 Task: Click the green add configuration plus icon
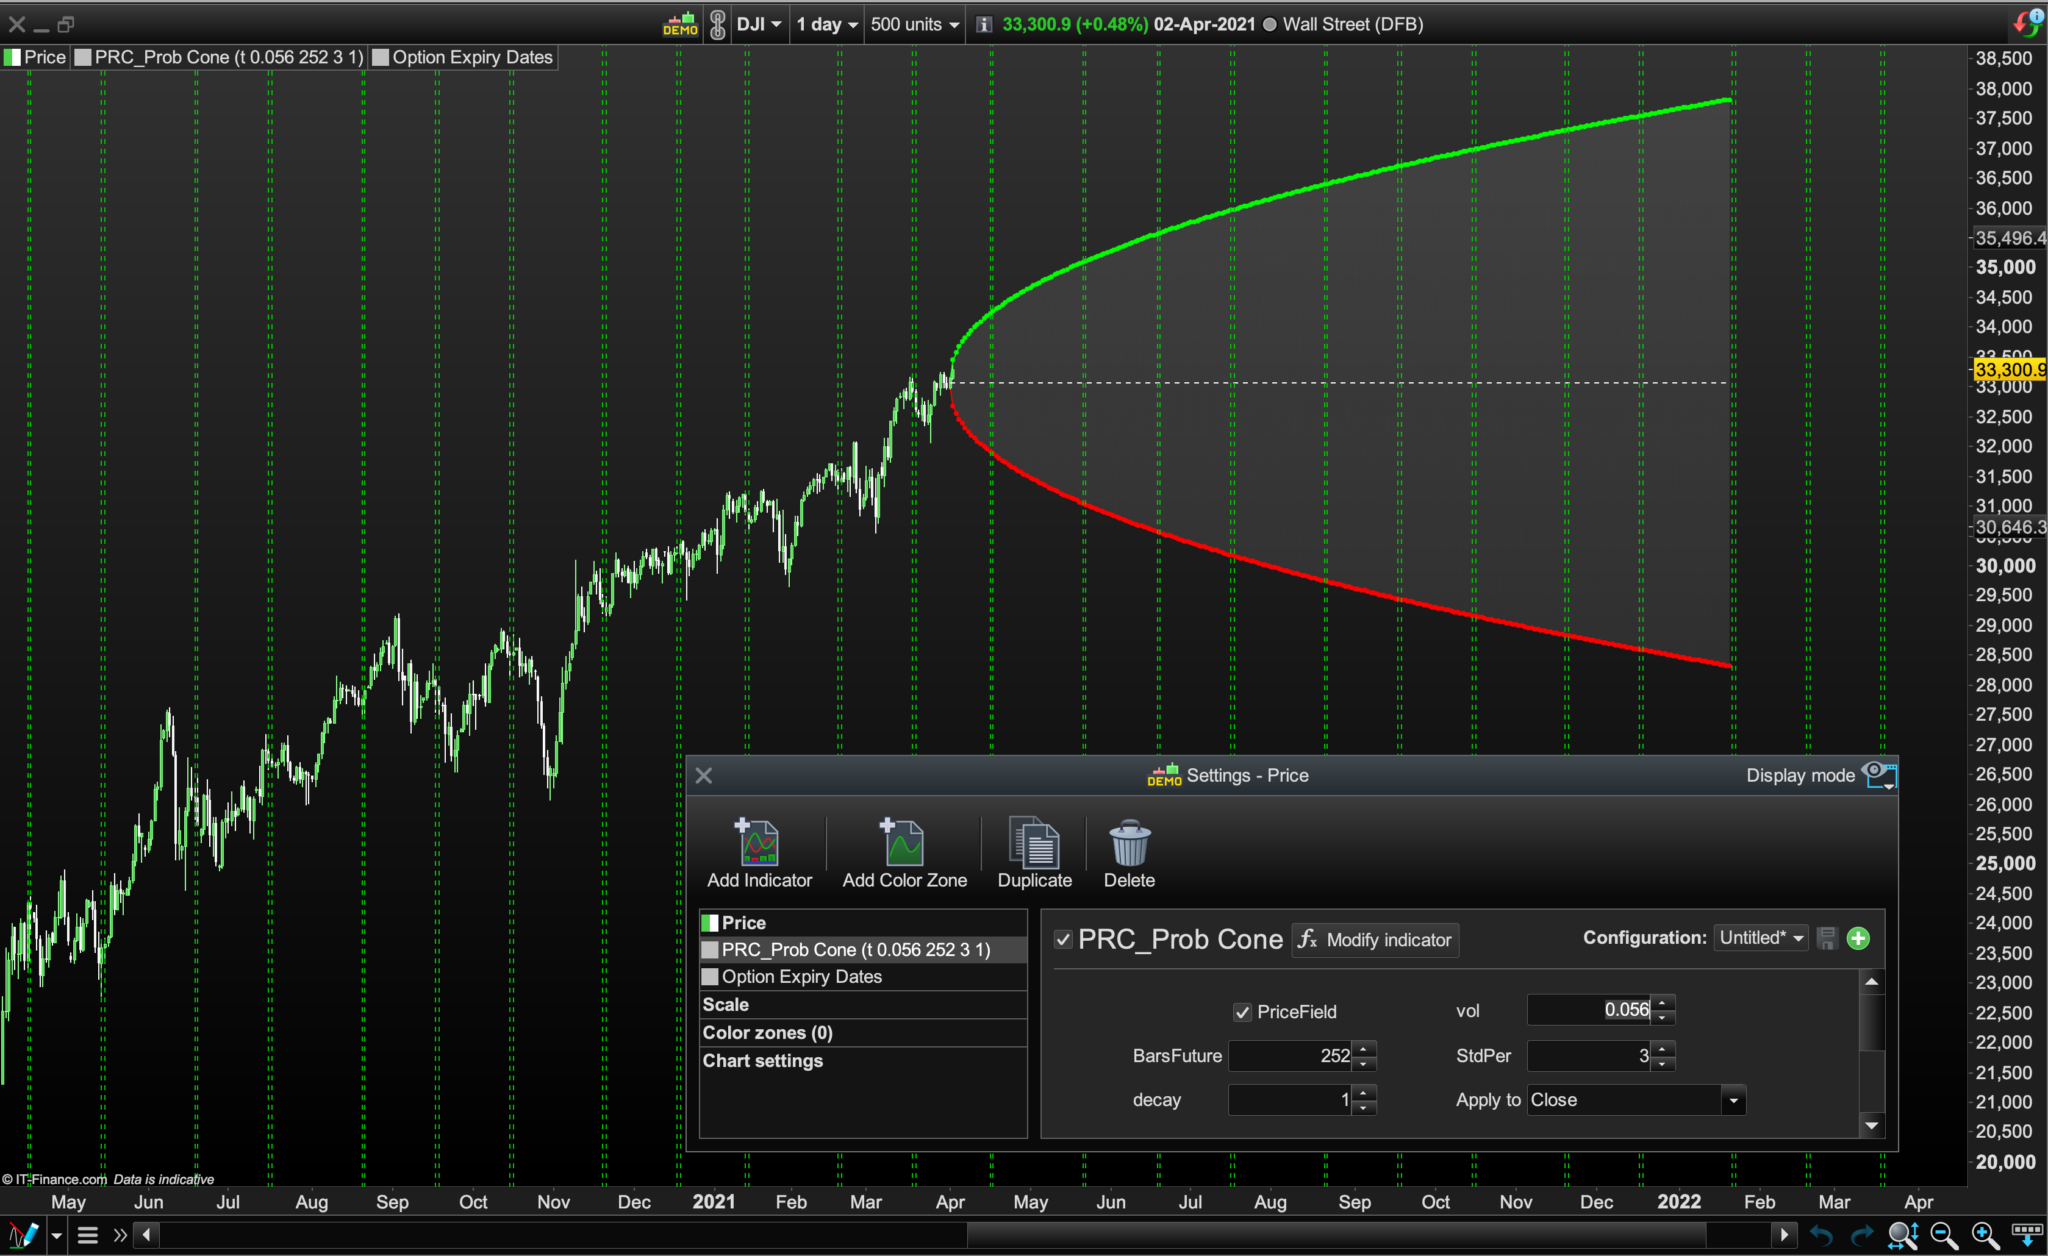click(x=1858, y=938)
